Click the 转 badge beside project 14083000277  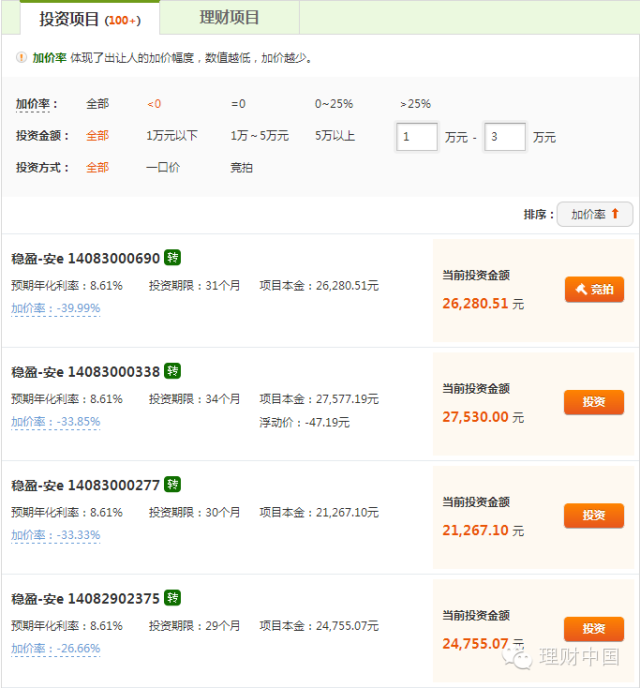[173, 484]
